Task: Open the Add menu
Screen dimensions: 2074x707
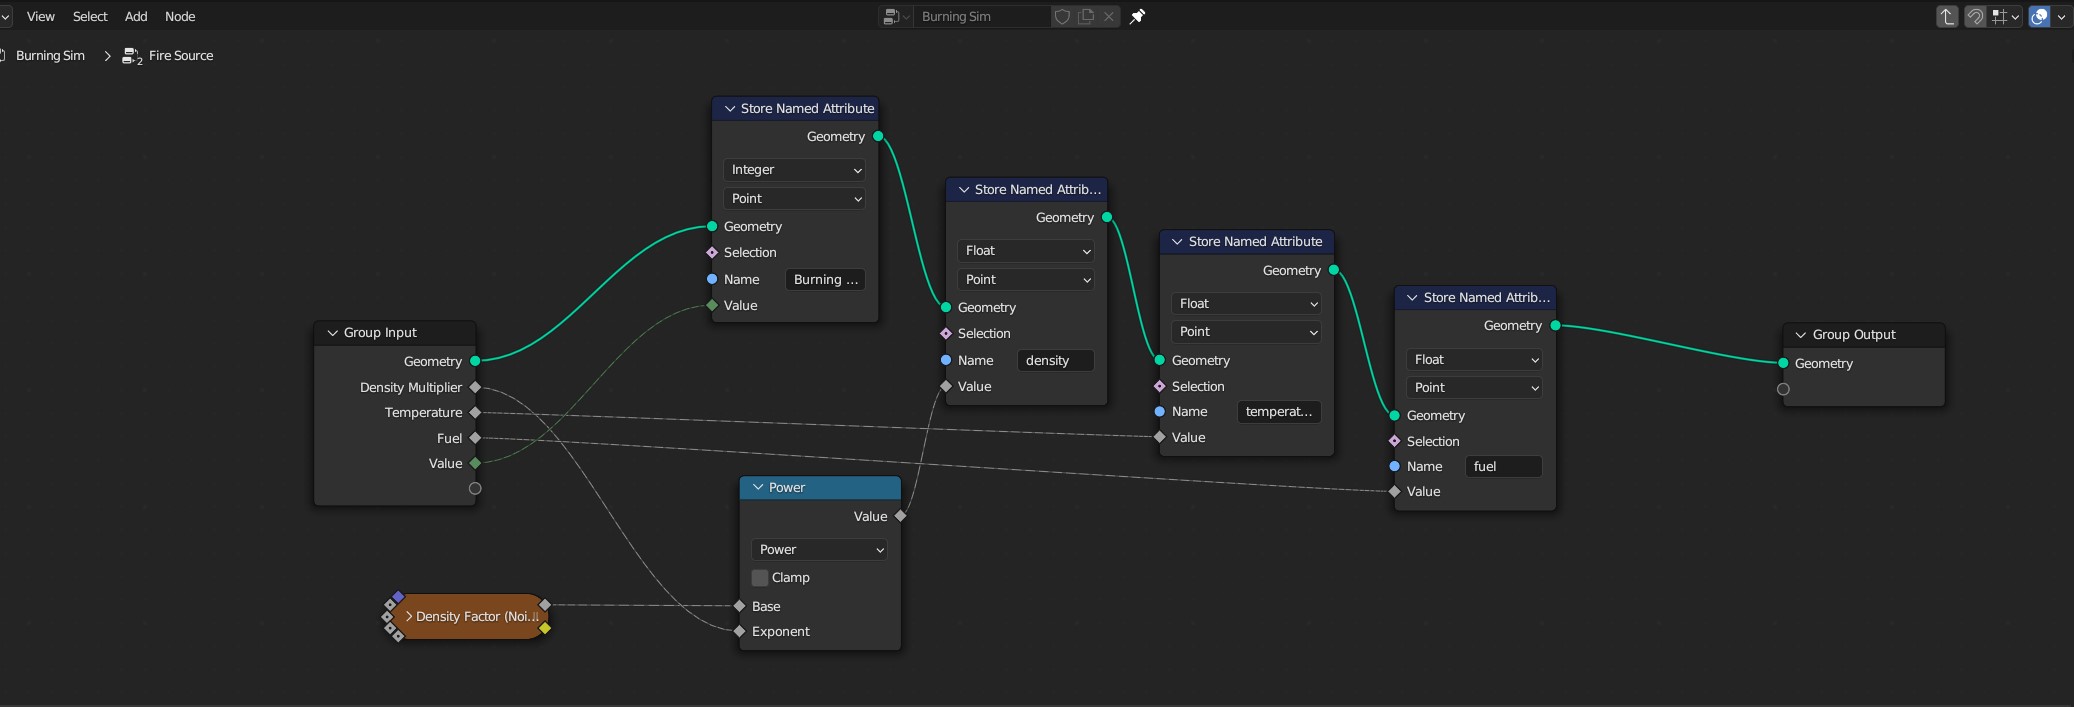Action: click(136, 16)
